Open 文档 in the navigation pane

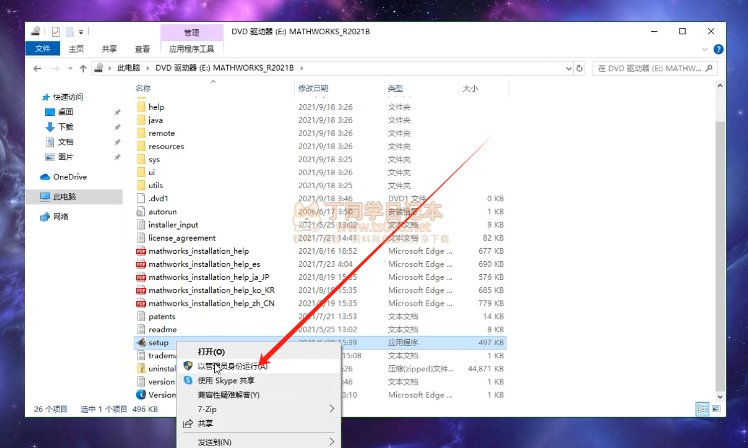coord(66,142)
